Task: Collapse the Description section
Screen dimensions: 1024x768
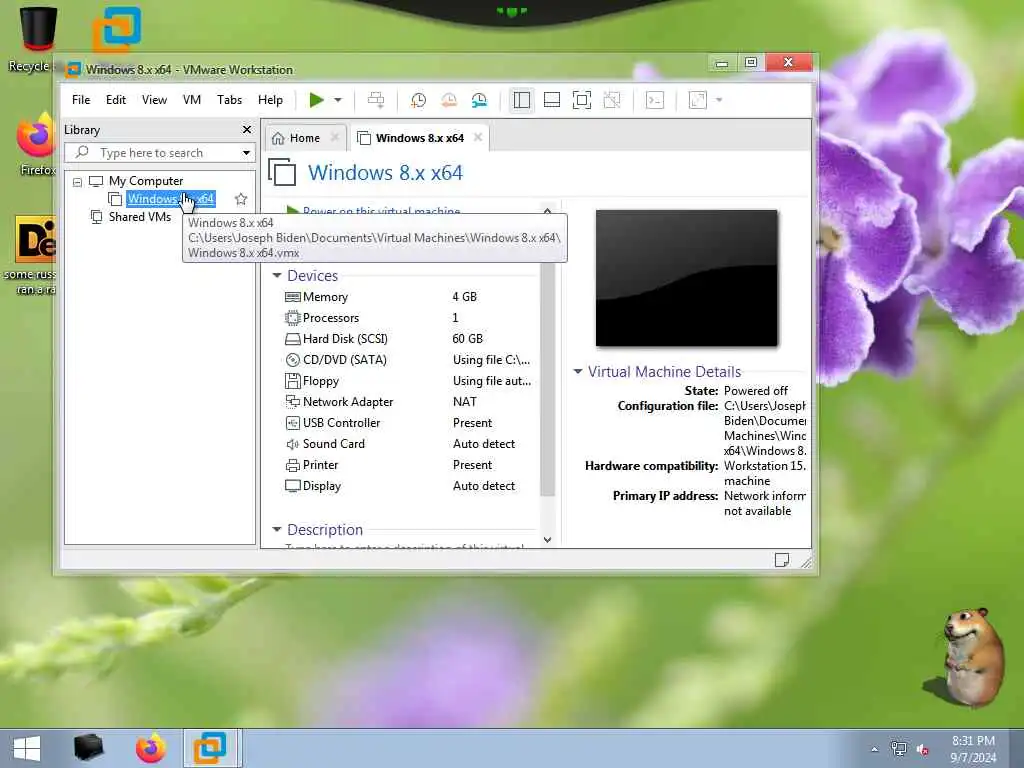Action: 276,530
